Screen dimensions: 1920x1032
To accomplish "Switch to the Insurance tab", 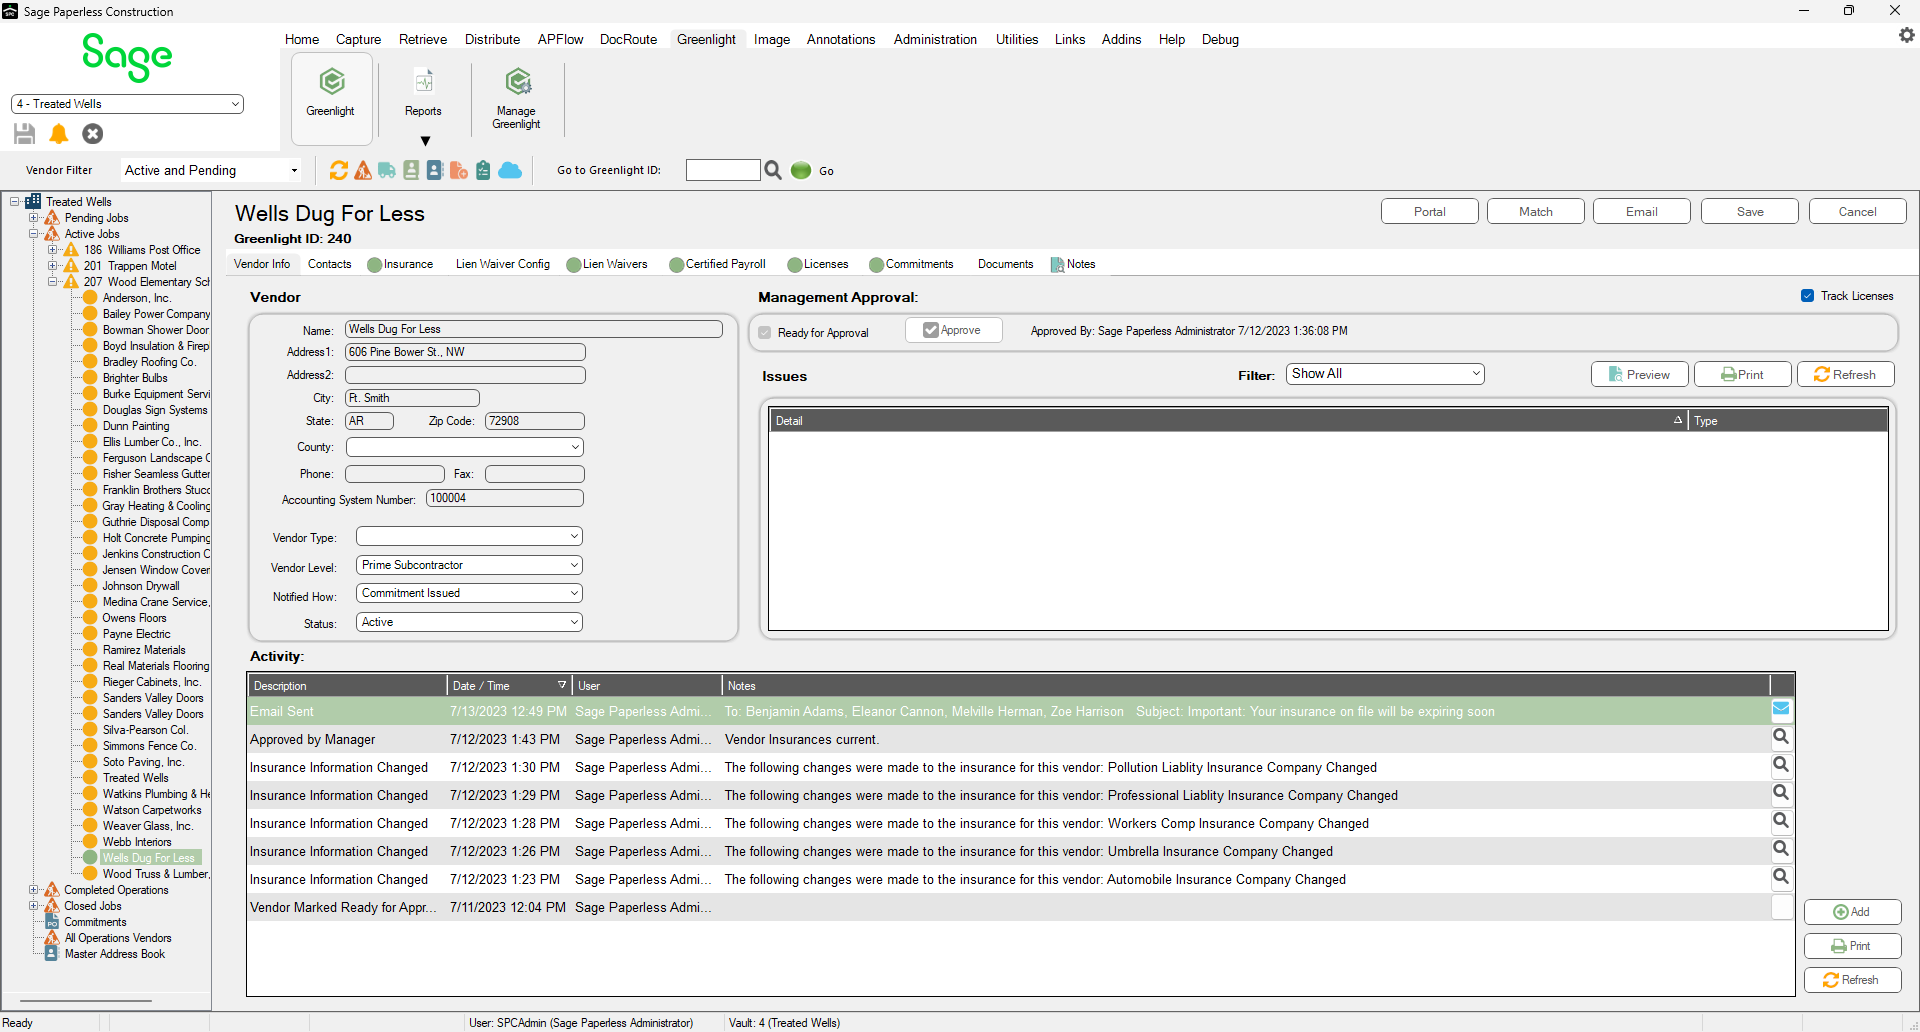I will click(x=400, y=264).
